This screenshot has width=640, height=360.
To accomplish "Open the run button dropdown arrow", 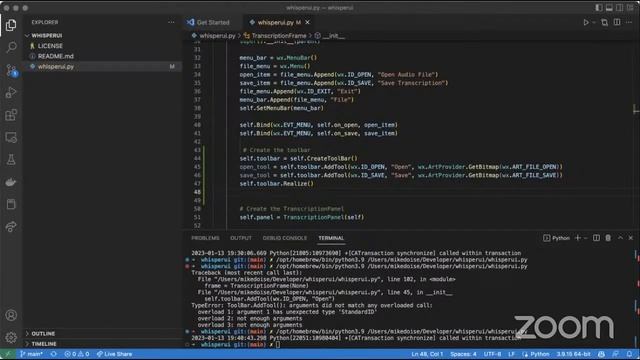I will (594, 22).
